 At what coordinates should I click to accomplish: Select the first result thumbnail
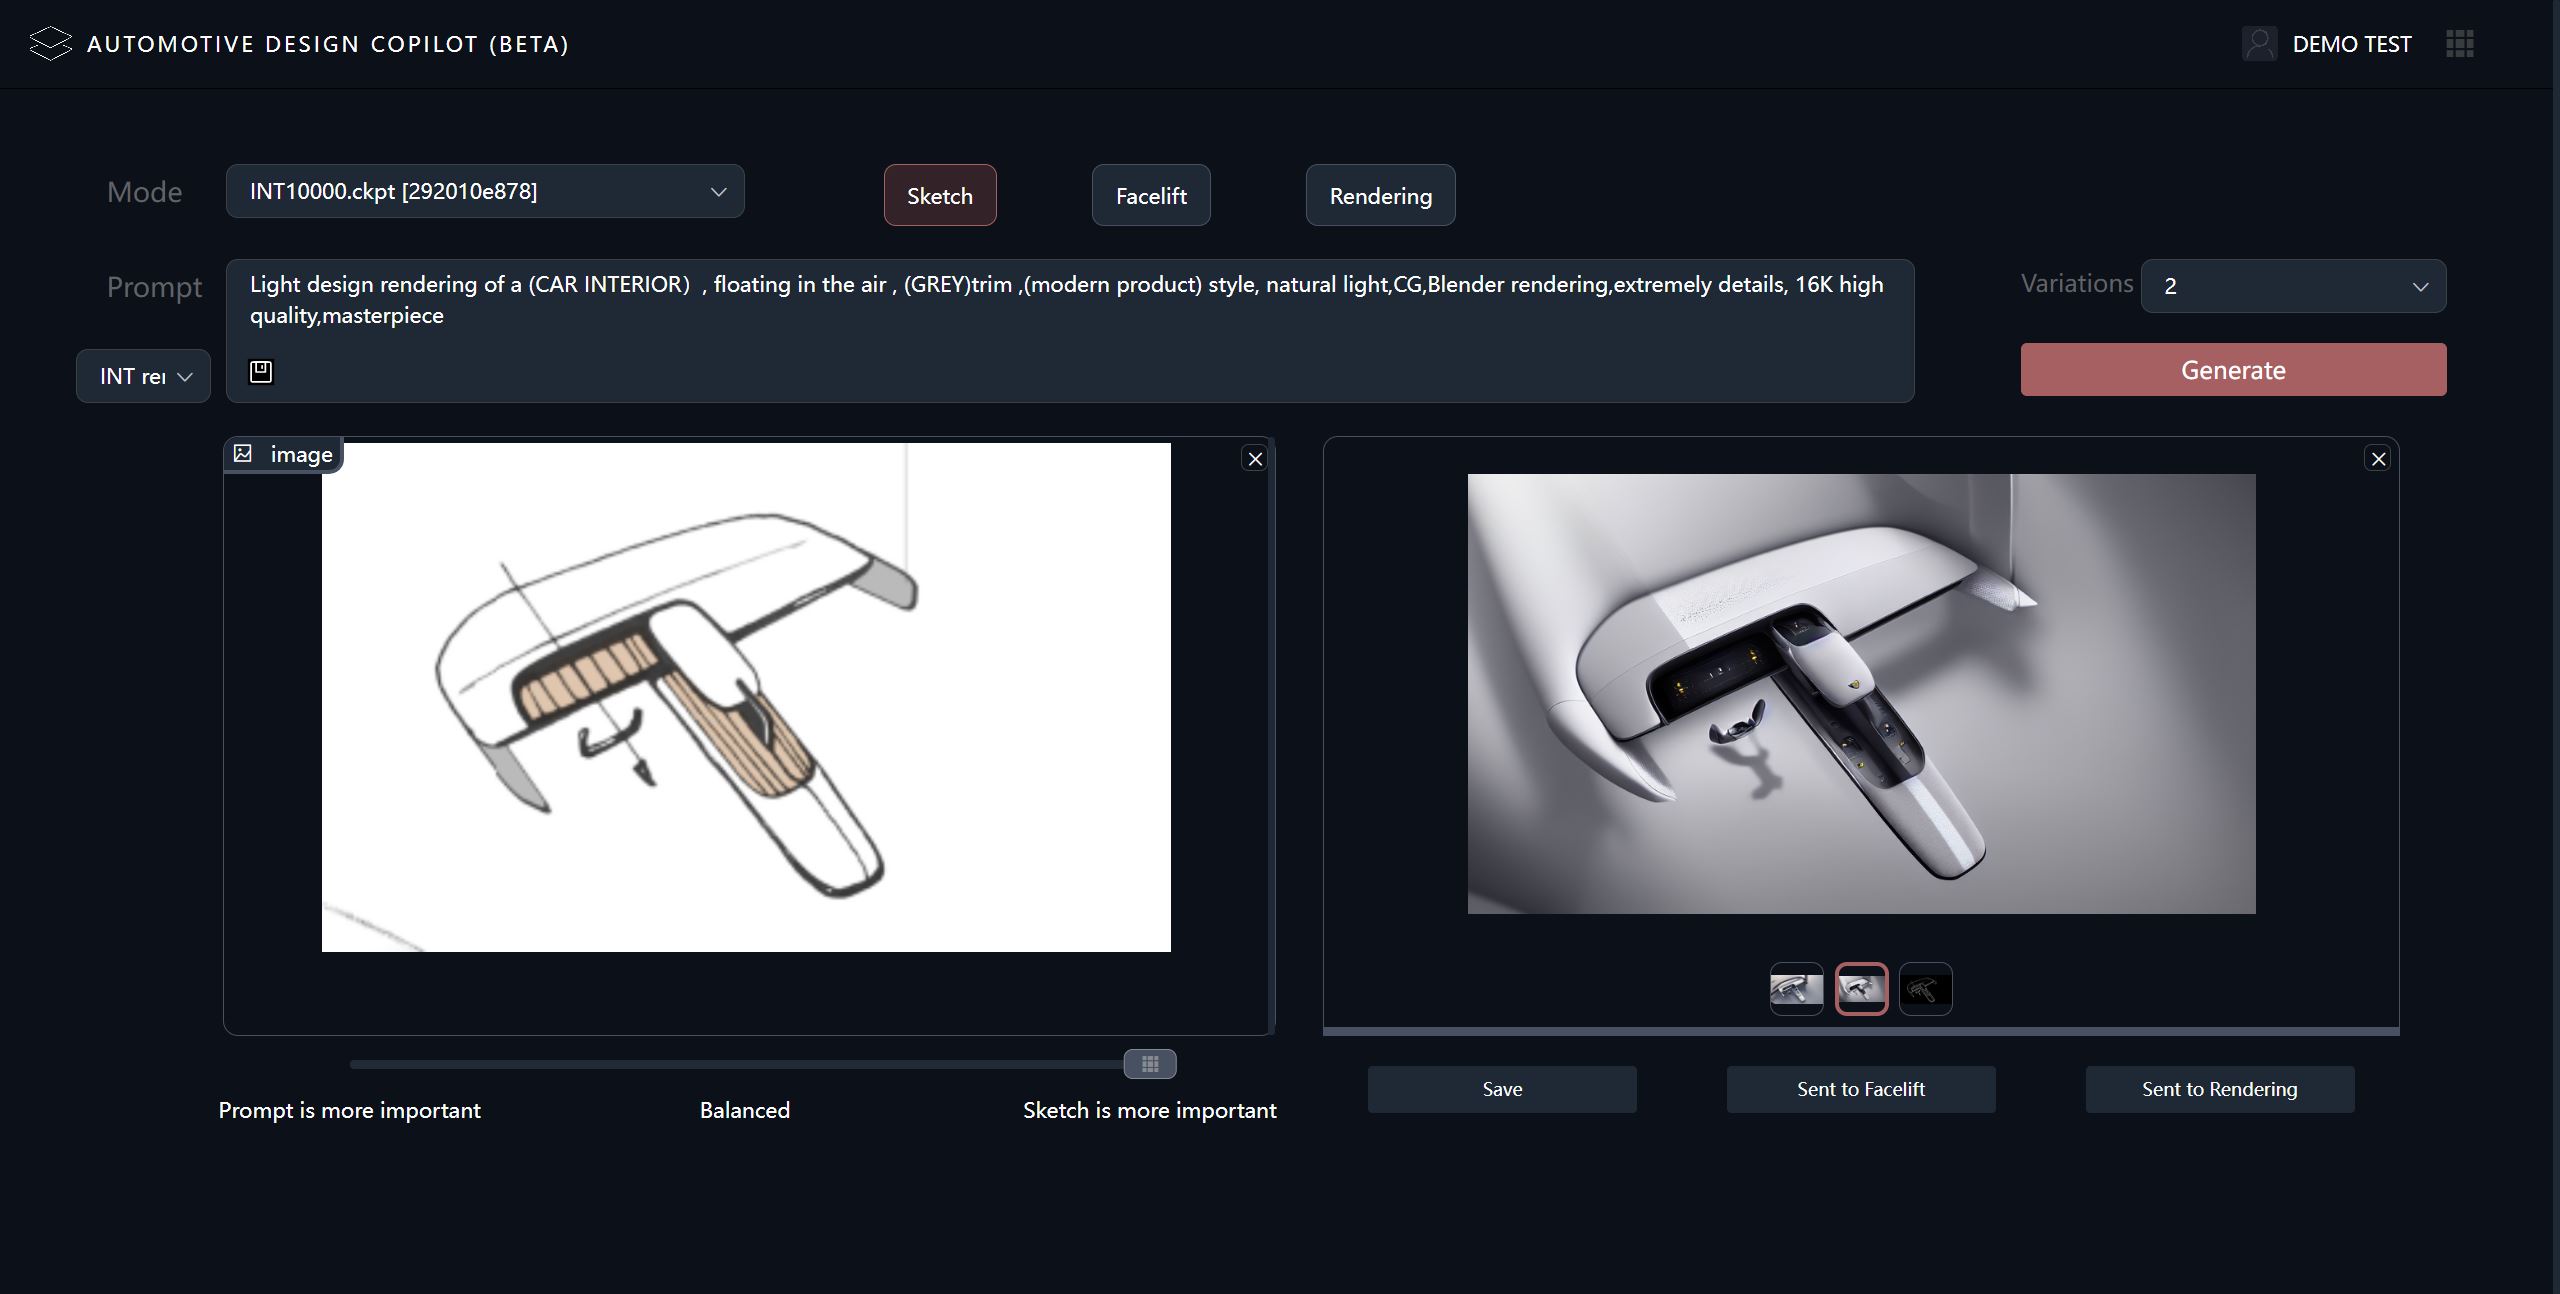1796,989
